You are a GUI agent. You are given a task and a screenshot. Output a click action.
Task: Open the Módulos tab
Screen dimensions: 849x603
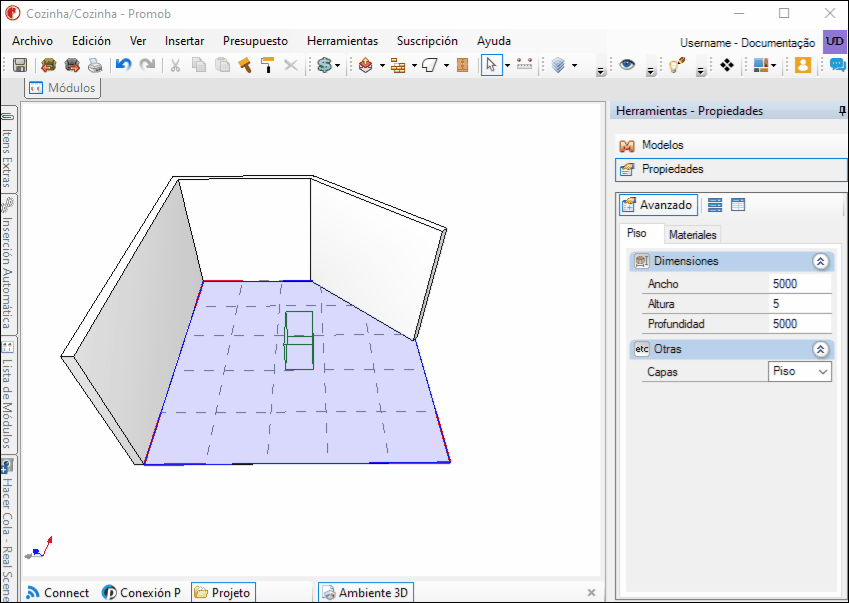(62, 88)
